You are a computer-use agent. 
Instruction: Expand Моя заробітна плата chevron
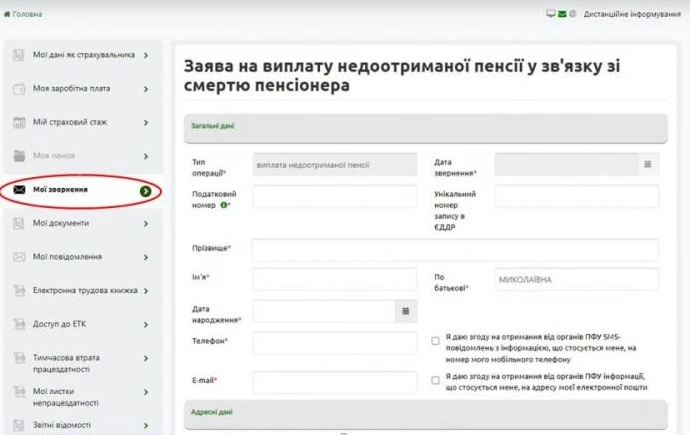point(146,89)
